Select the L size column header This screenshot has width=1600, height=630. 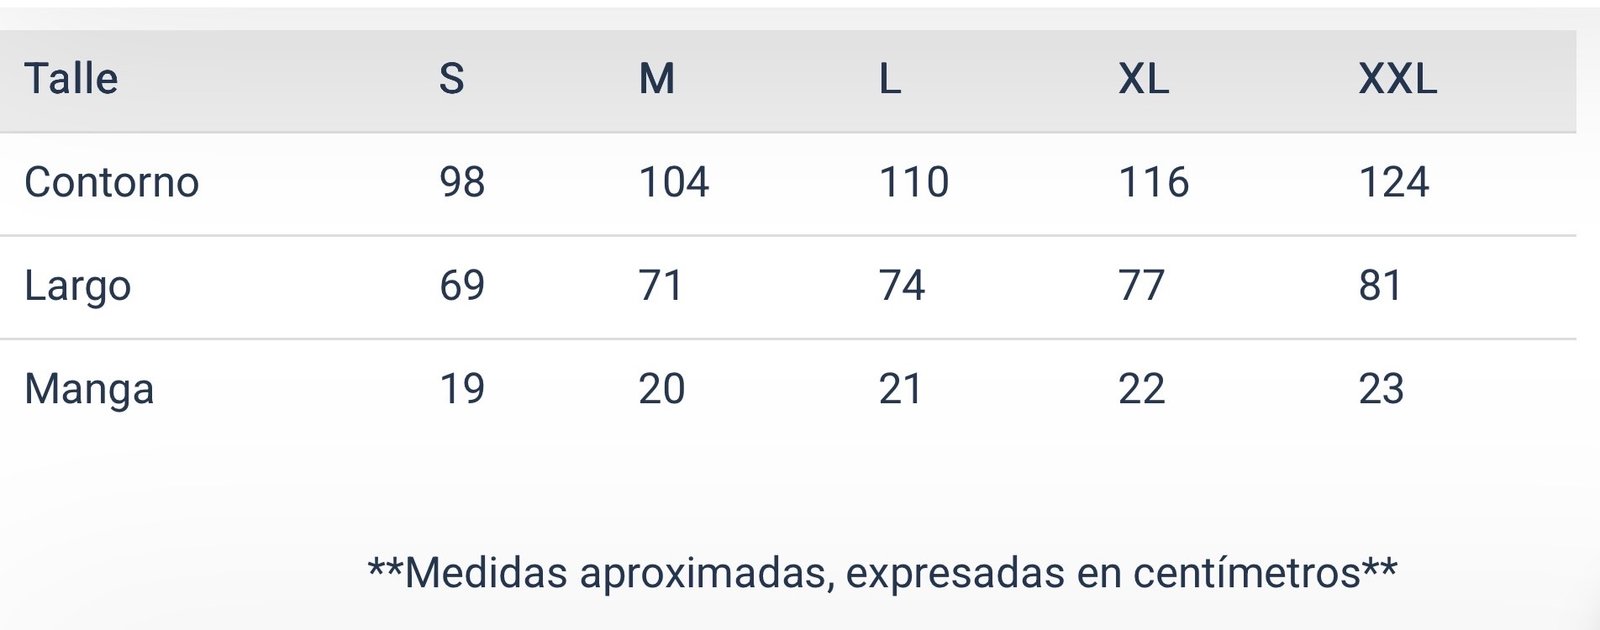pyautogui.click(x=890, y=79)
